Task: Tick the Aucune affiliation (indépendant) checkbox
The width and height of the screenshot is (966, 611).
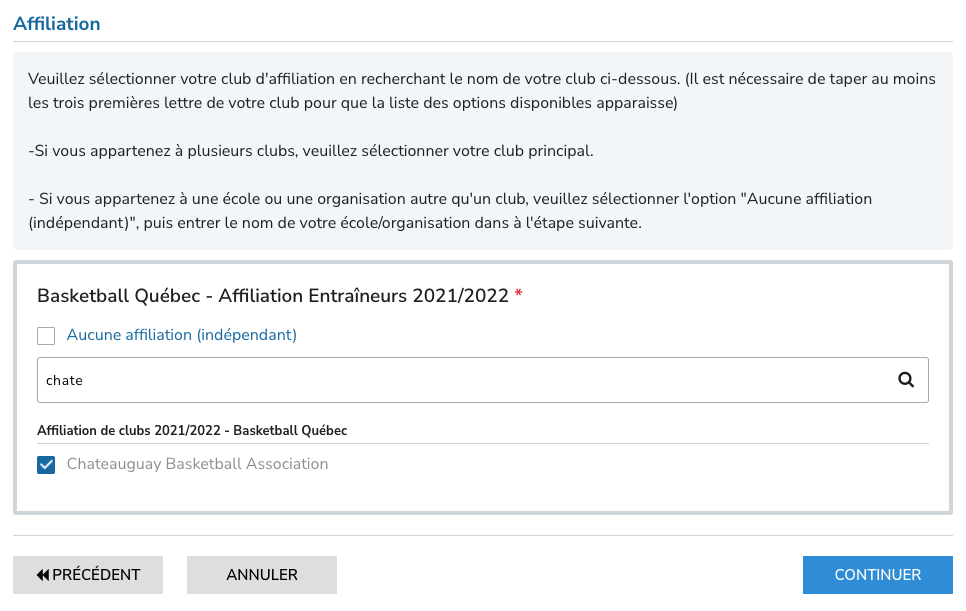Action: (x=46, y=336)
